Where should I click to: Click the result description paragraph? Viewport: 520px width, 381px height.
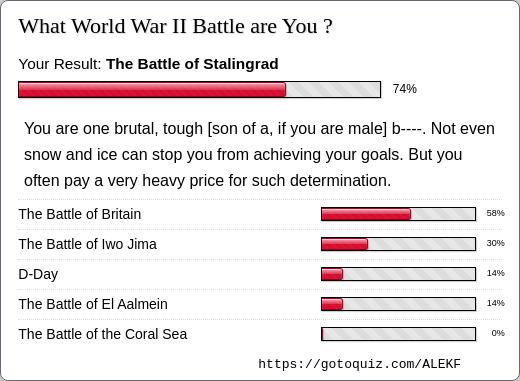[259, 154]
